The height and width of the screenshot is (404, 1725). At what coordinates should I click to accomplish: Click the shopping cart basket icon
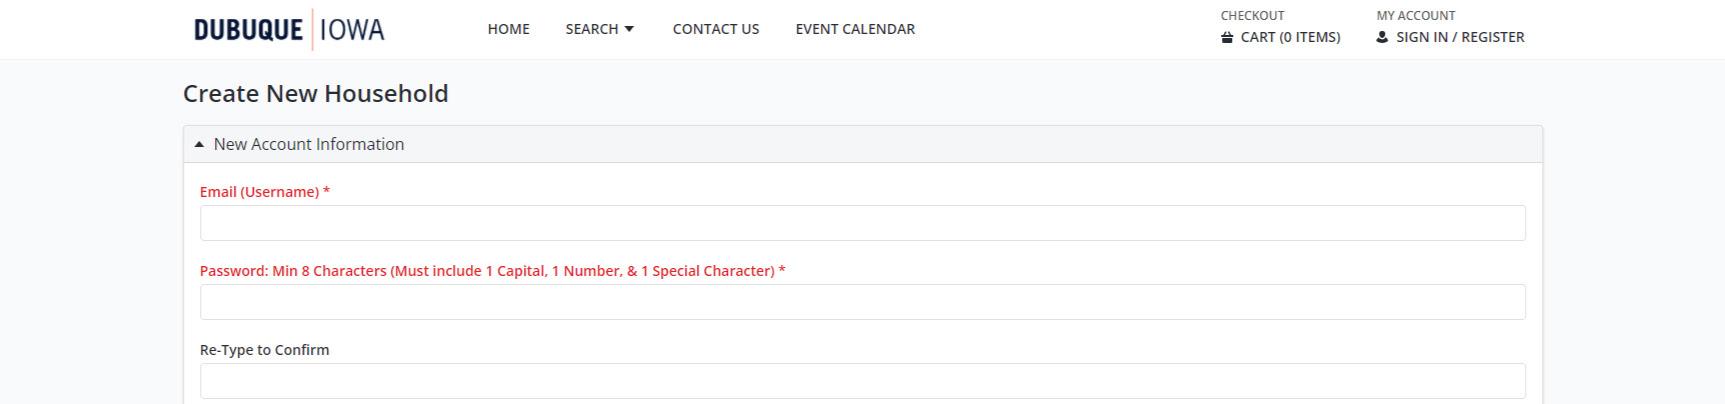1227,37
